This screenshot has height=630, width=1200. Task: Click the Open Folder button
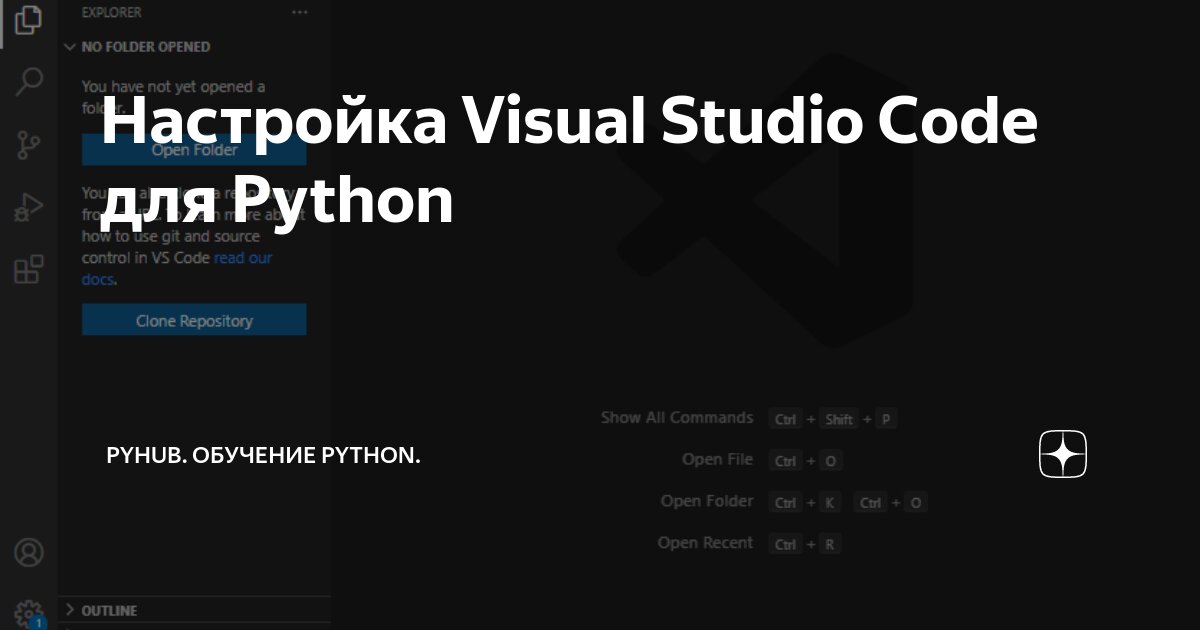[194, 150]
